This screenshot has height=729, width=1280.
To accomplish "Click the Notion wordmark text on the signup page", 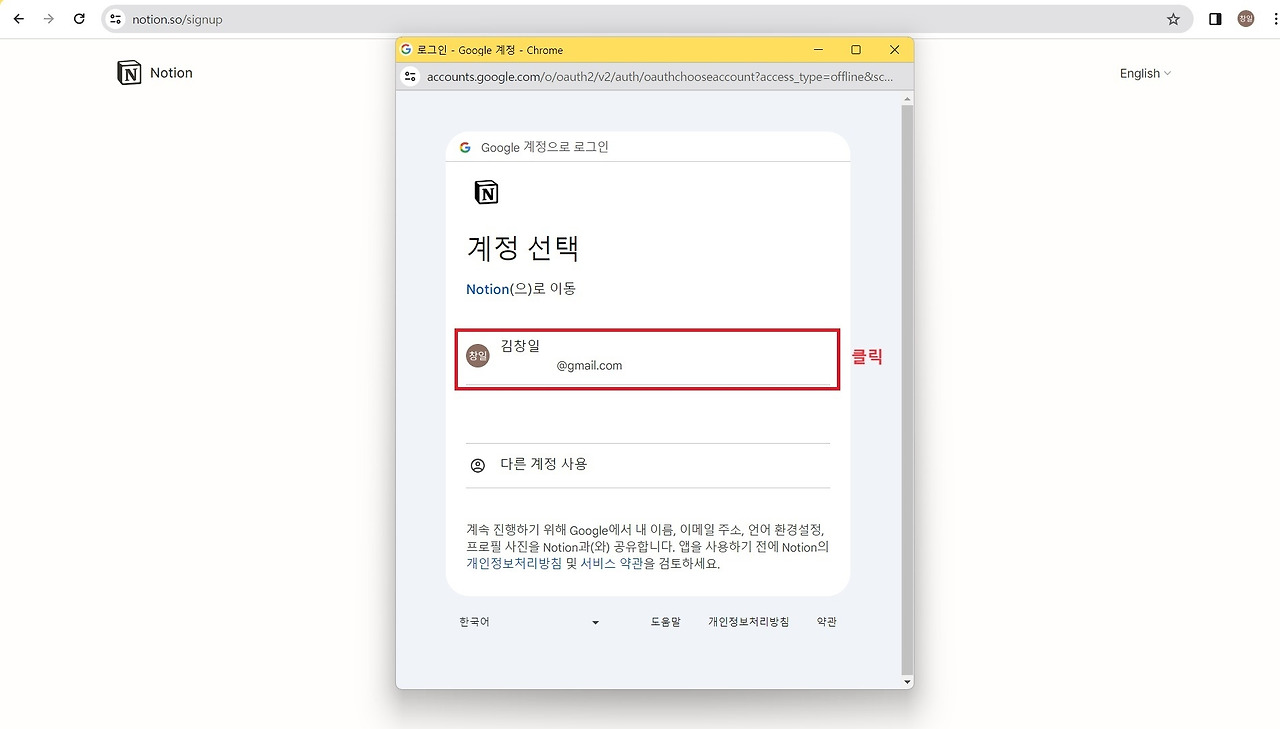I will 171,73.
